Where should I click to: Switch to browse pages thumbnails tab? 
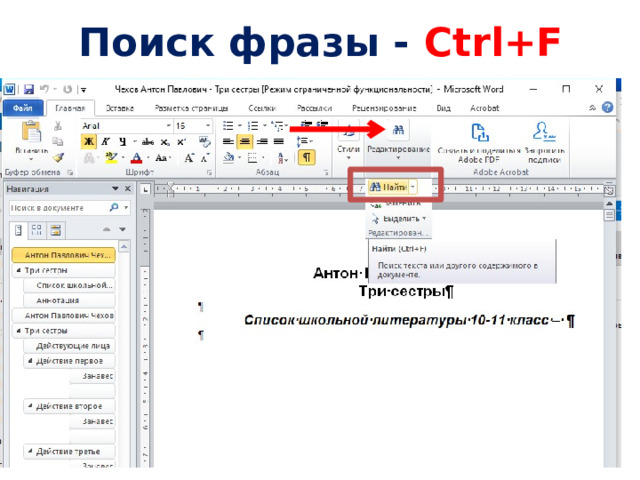37,231
